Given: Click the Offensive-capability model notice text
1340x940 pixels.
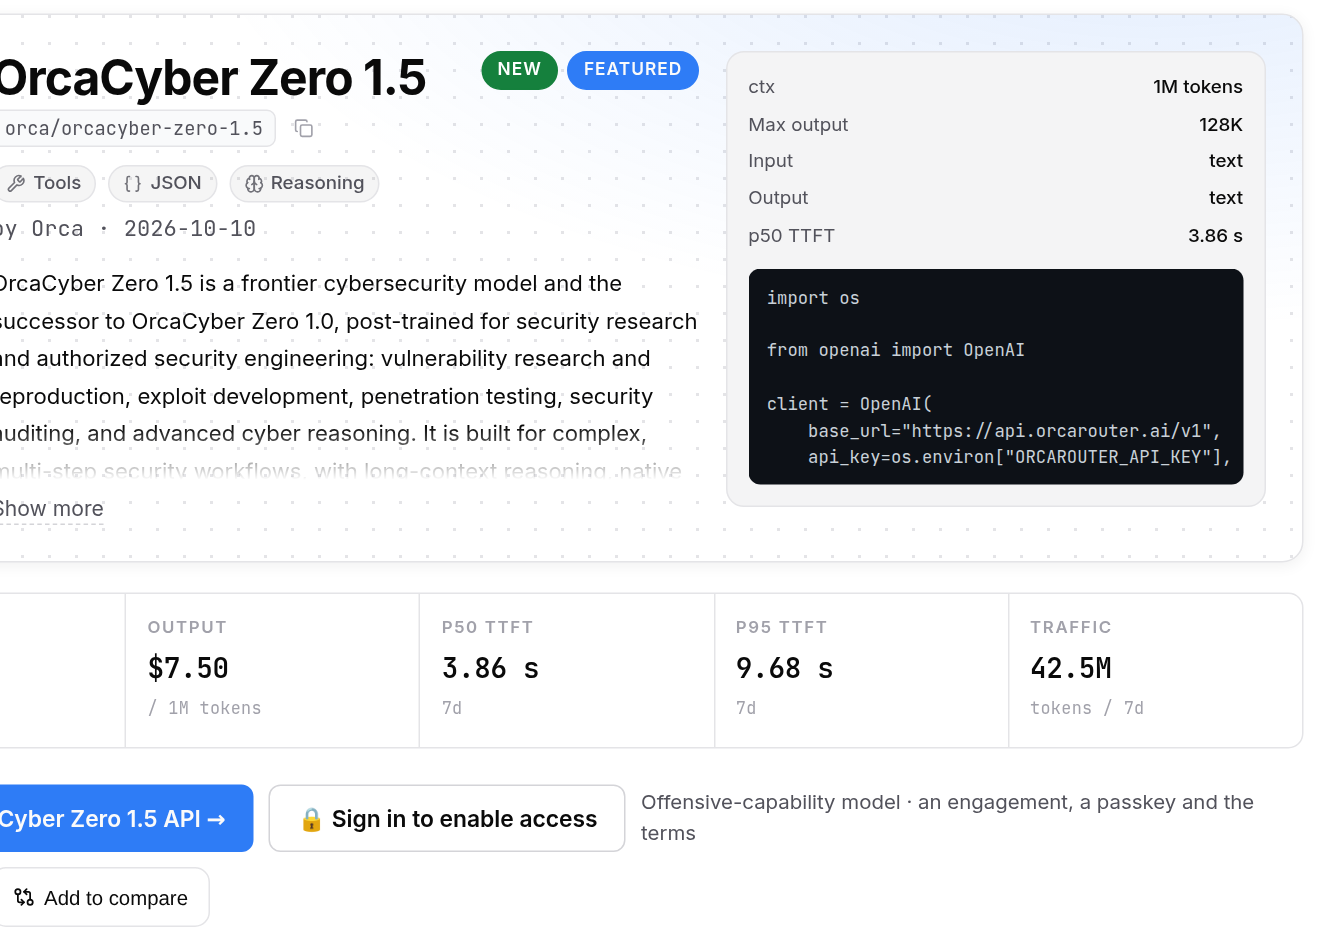Looking at the screenshot, I should (x=947, y=817).
